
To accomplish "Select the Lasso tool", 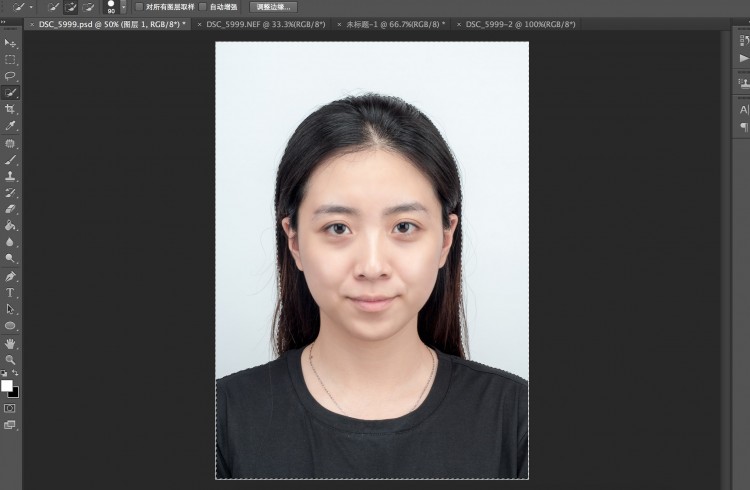I will [x=10, y=76].
